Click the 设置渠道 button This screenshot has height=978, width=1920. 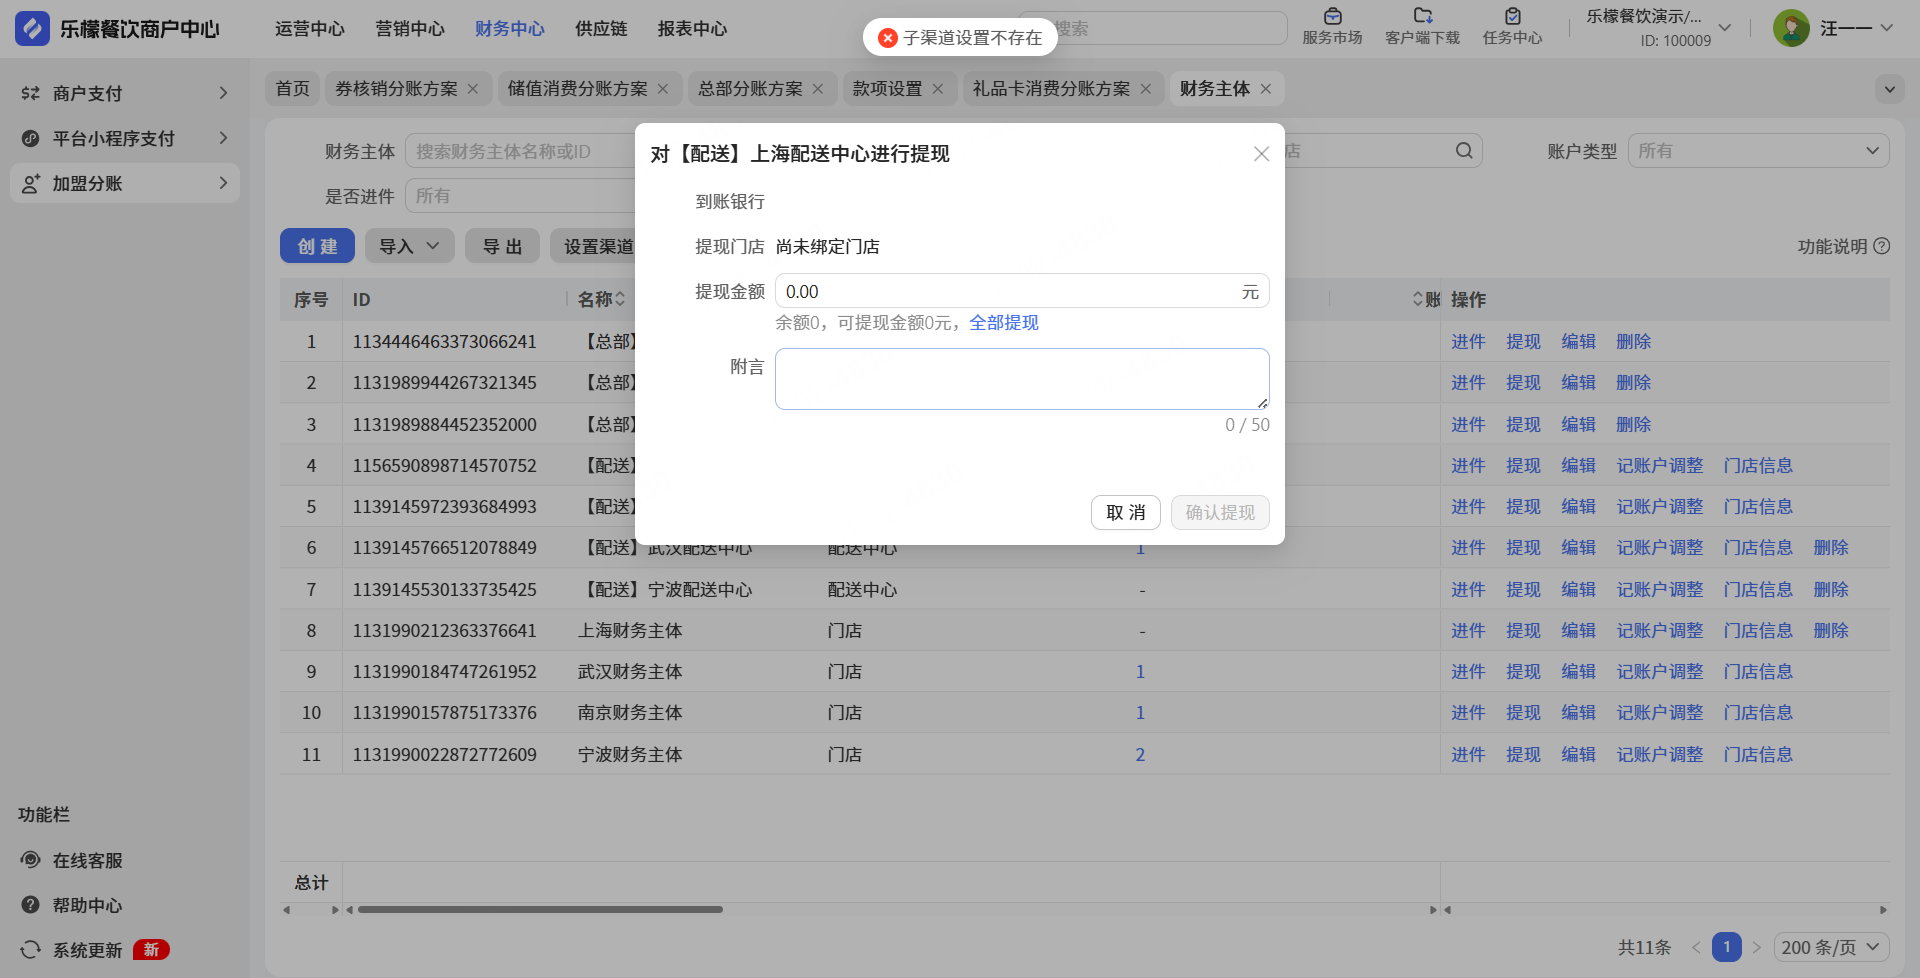598,246
